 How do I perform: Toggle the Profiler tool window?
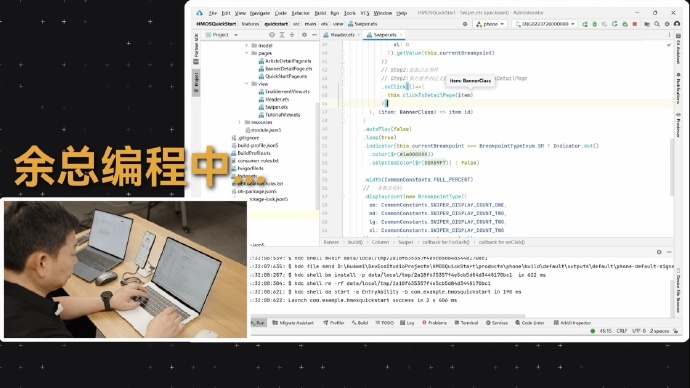point(334,323)
